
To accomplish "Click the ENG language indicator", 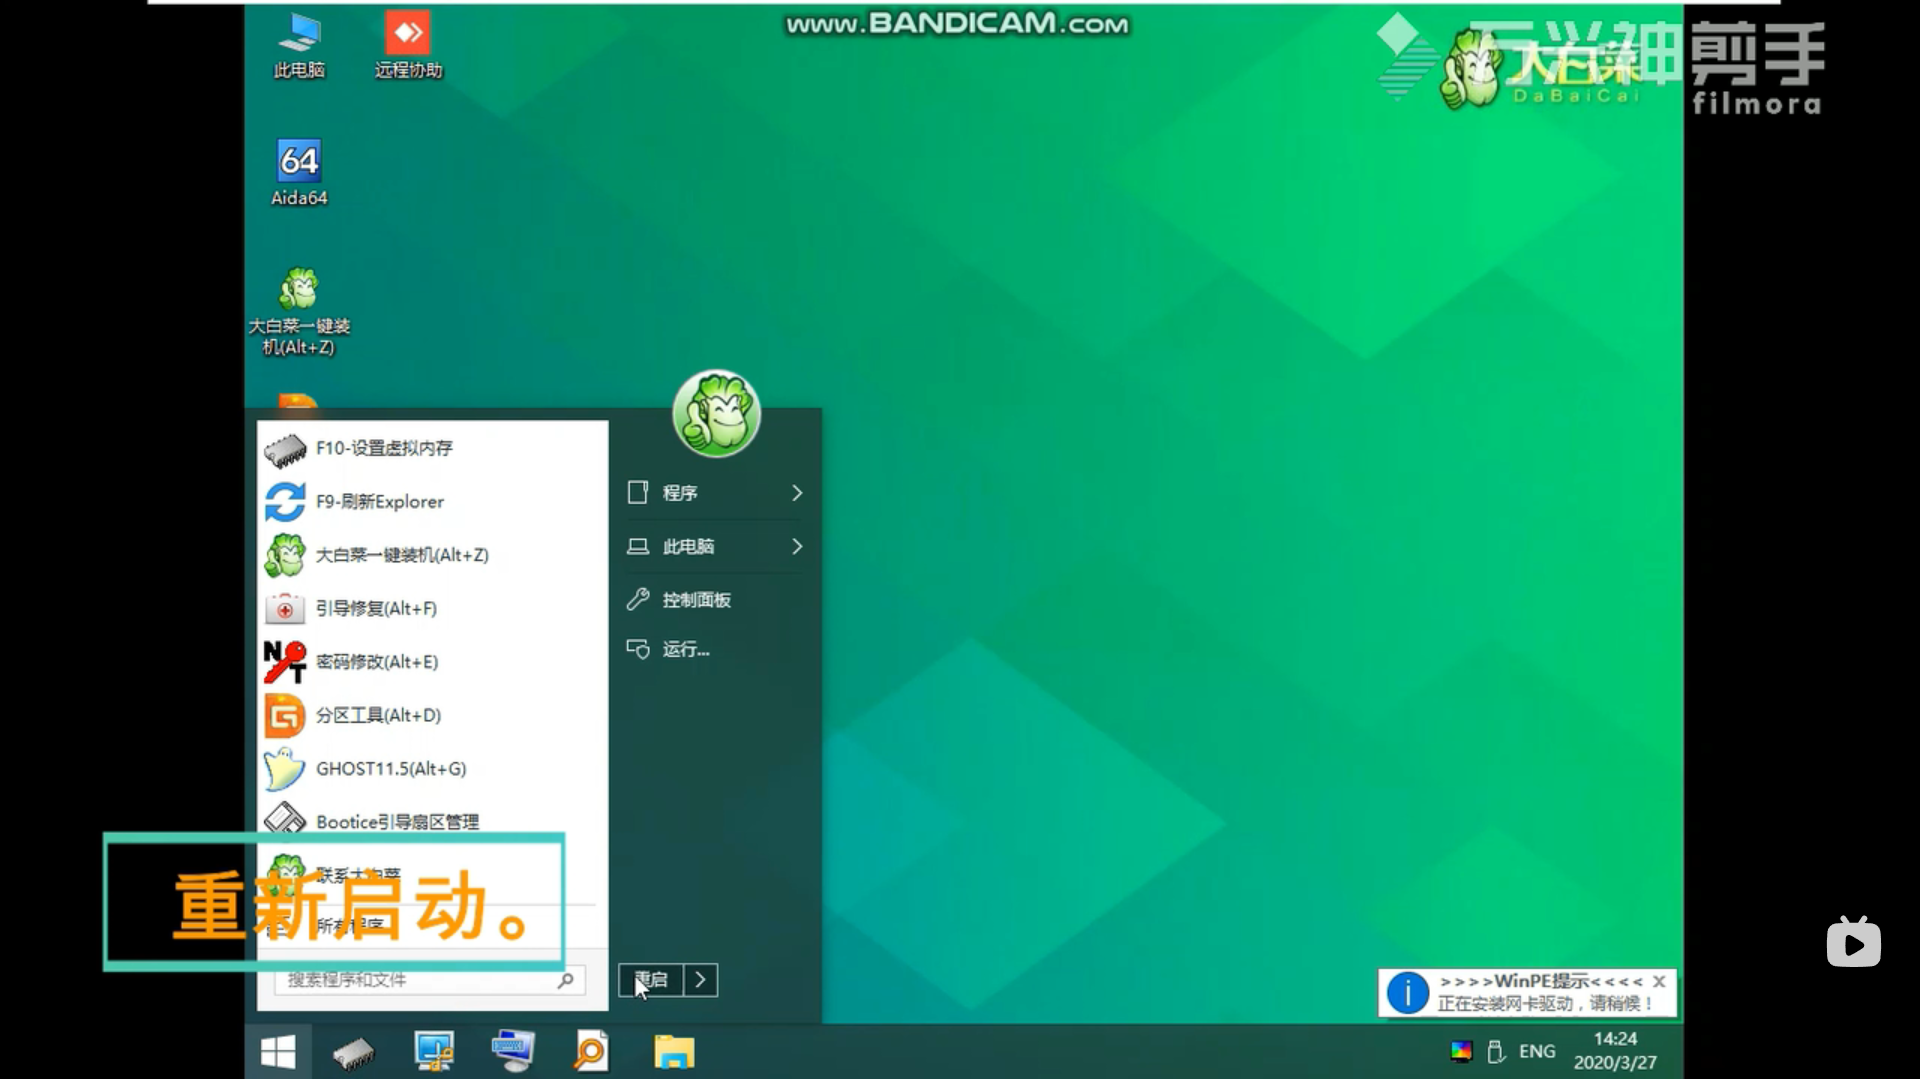I will [1537, 1051].
